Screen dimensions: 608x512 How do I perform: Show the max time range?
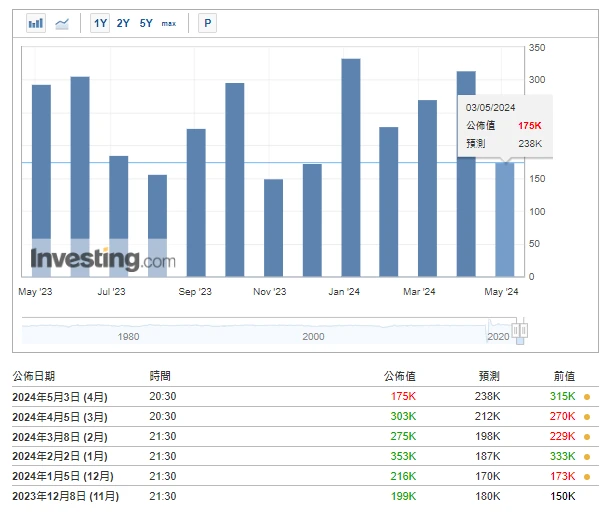pyautogui.click(x=169, y=23)
